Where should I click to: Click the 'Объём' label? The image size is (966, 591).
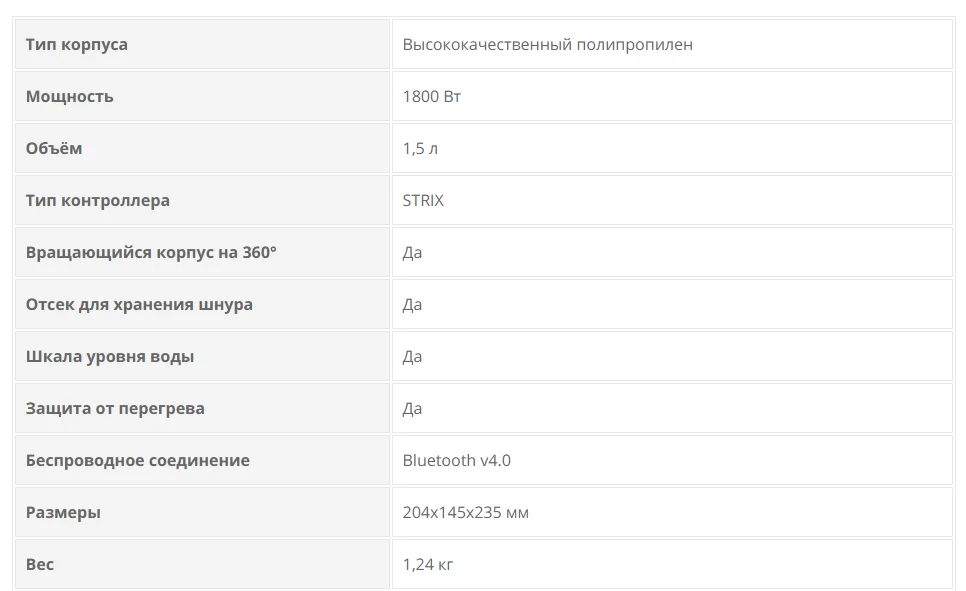(54, 148)
